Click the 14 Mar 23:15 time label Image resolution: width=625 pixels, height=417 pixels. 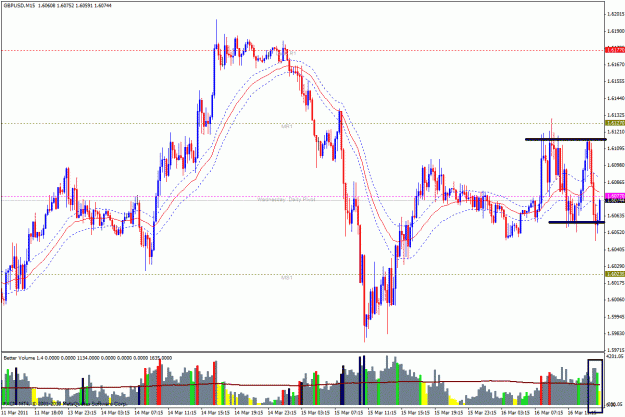[x=283, y=413]
